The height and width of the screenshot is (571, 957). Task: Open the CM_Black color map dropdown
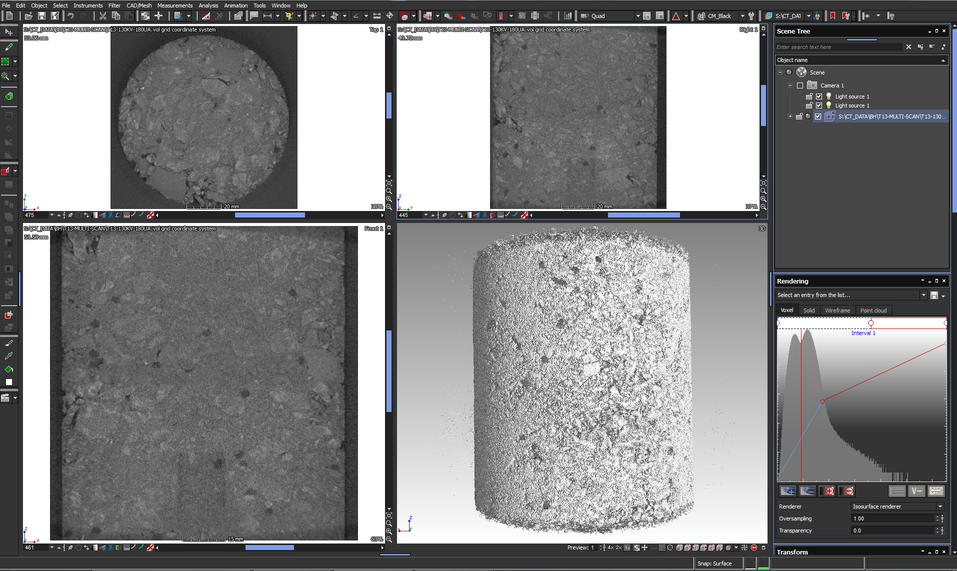click(742, 16)
